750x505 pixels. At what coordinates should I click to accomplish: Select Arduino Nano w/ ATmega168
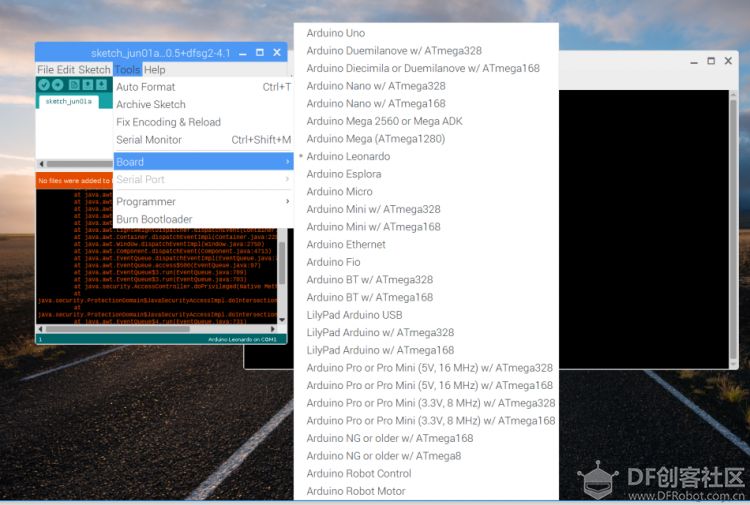click(x=426, y=103)
